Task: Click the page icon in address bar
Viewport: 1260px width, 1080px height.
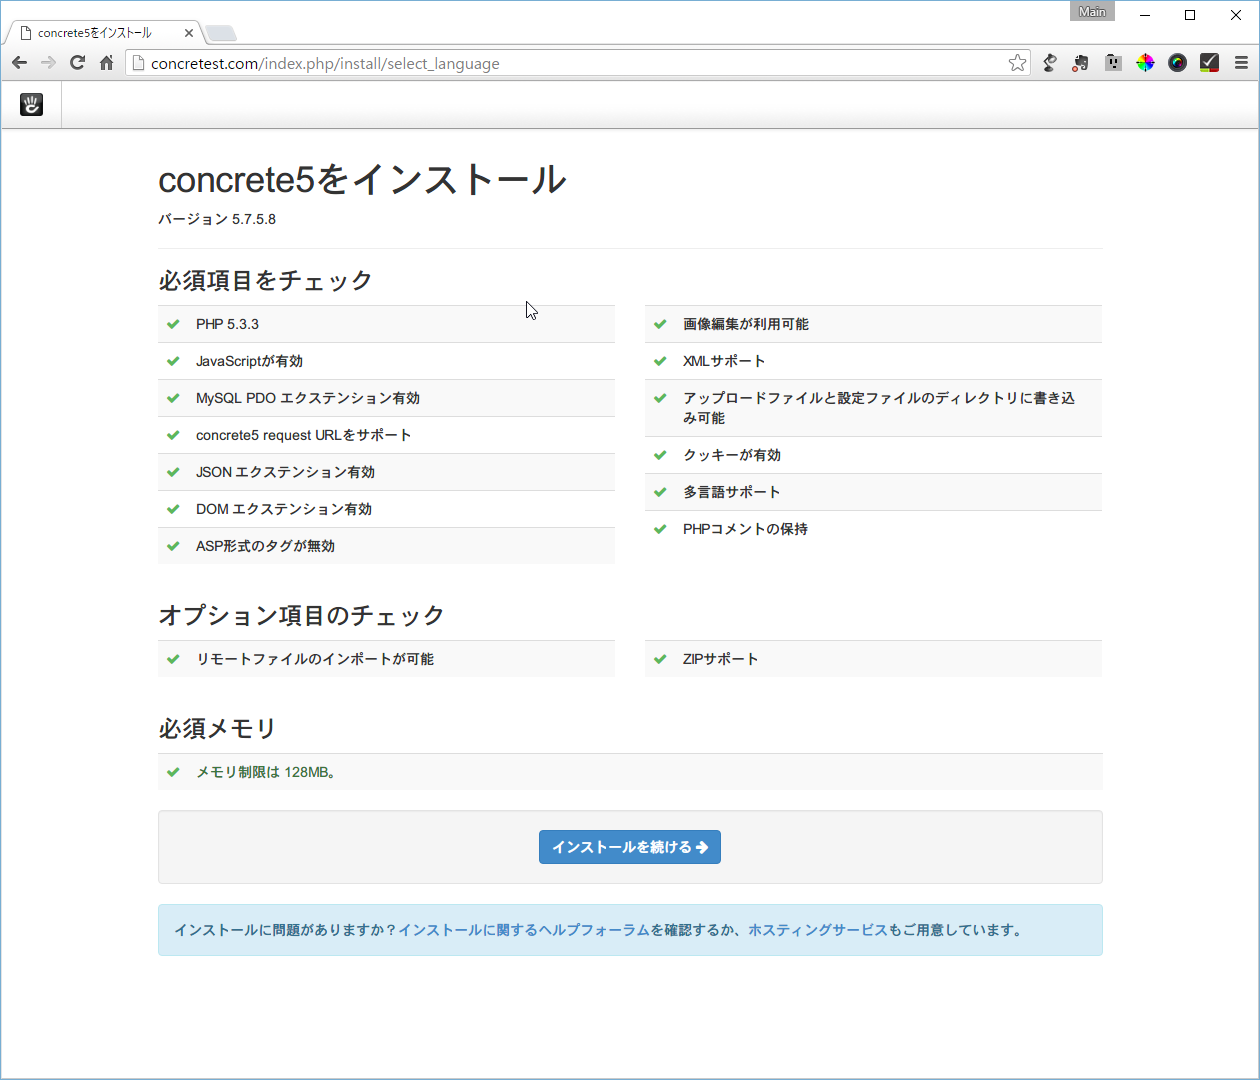Action: click(139, 63)
